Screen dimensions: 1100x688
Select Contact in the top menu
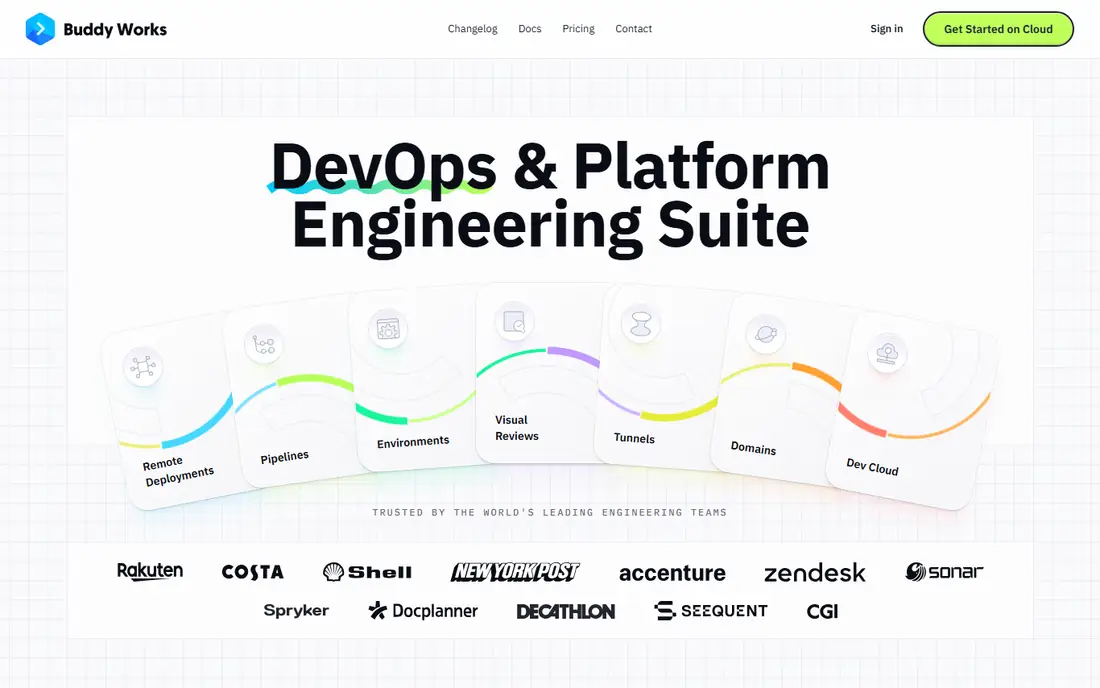click(x=633, y=29)
